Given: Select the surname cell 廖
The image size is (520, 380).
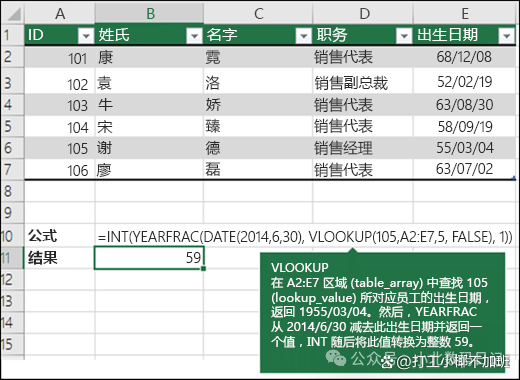Looking at the screenshot, I should pos(149,169).
